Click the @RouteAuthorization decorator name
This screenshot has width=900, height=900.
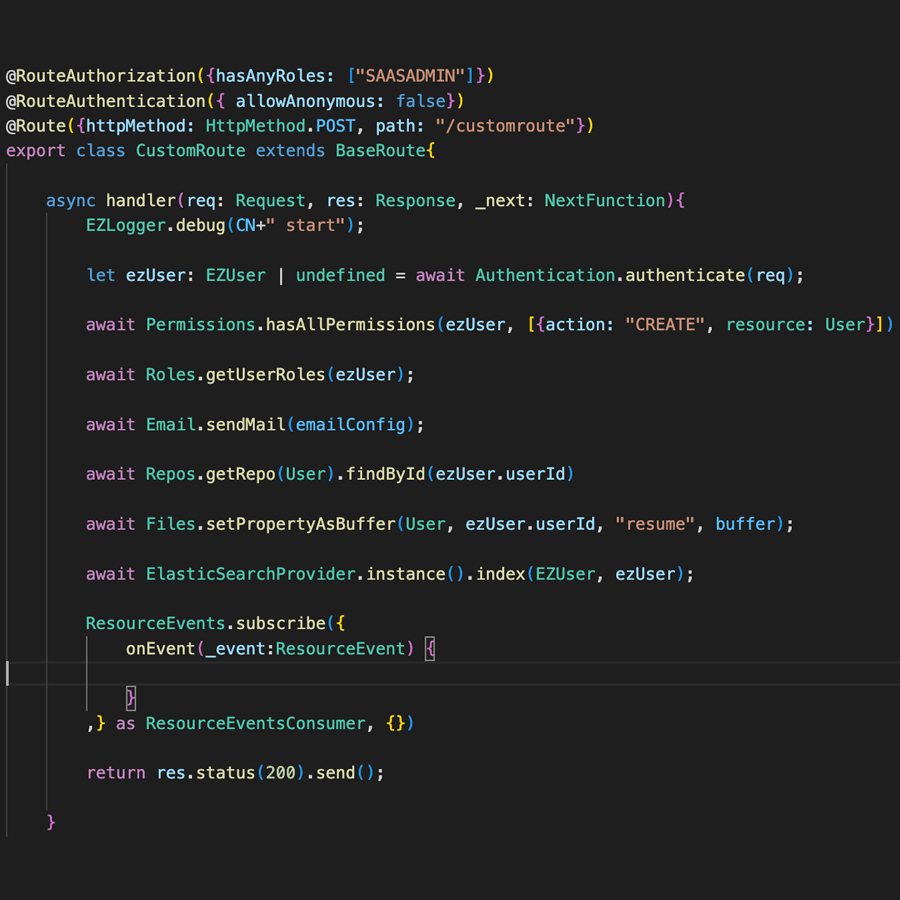tap(100, 76)
